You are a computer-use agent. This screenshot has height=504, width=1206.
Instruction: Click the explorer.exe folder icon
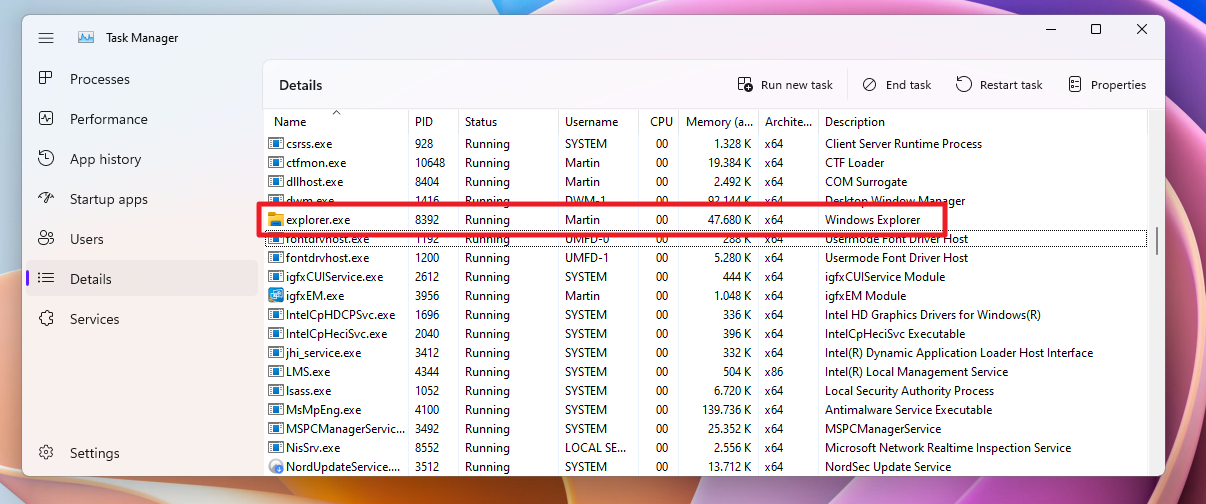point(276,219)
